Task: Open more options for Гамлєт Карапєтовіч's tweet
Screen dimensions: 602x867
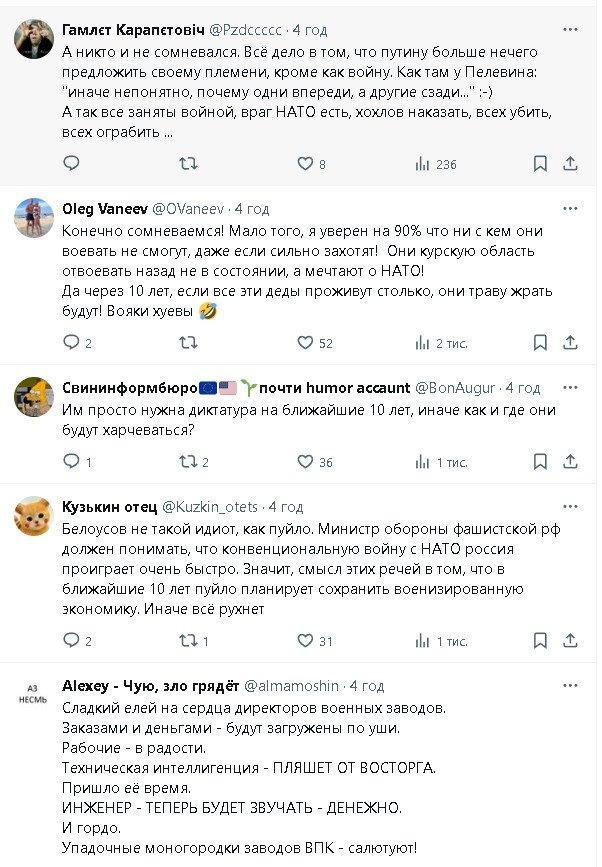Action: [570, 30]
